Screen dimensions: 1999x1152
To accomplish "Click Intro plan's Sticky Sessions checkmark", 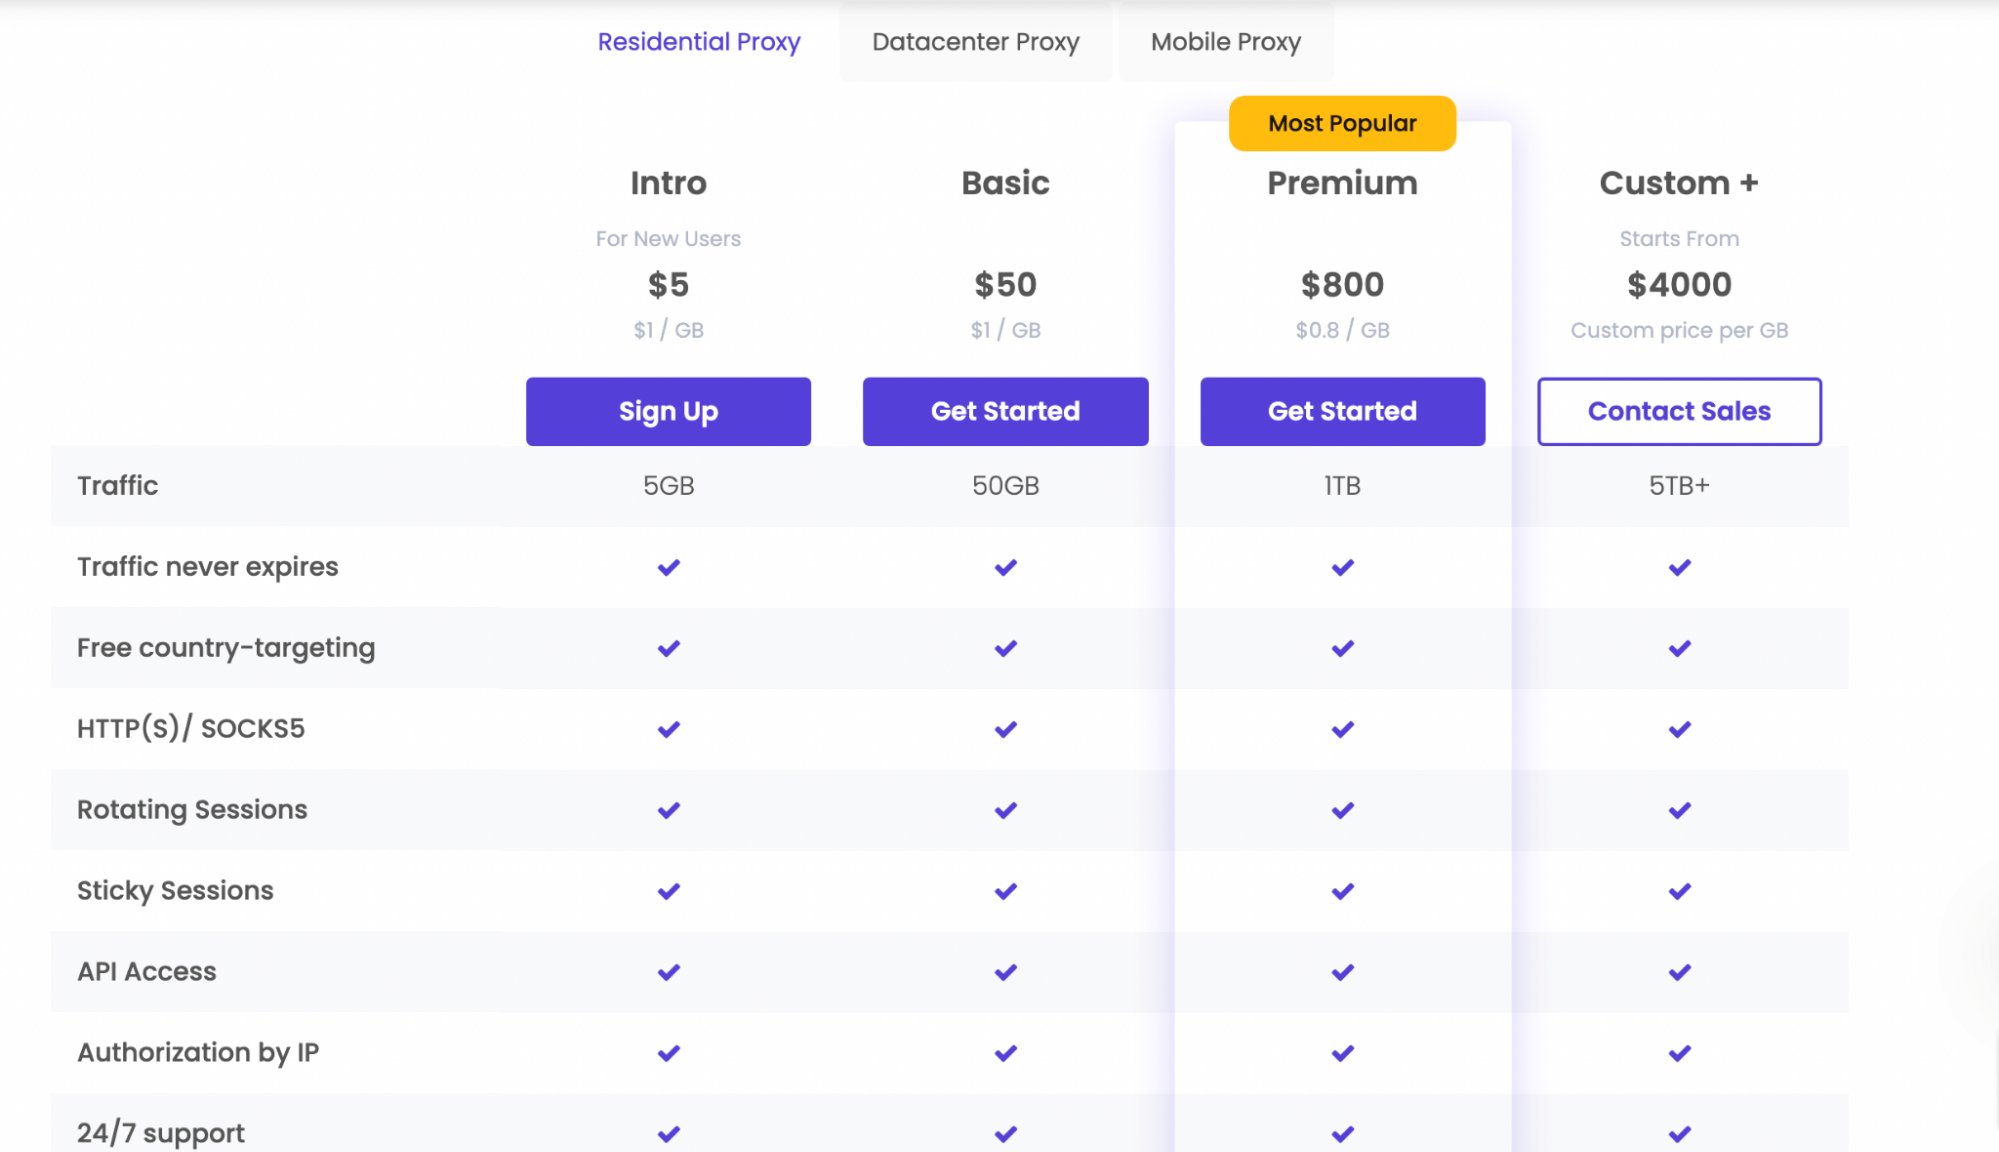I will coord(668,891).
